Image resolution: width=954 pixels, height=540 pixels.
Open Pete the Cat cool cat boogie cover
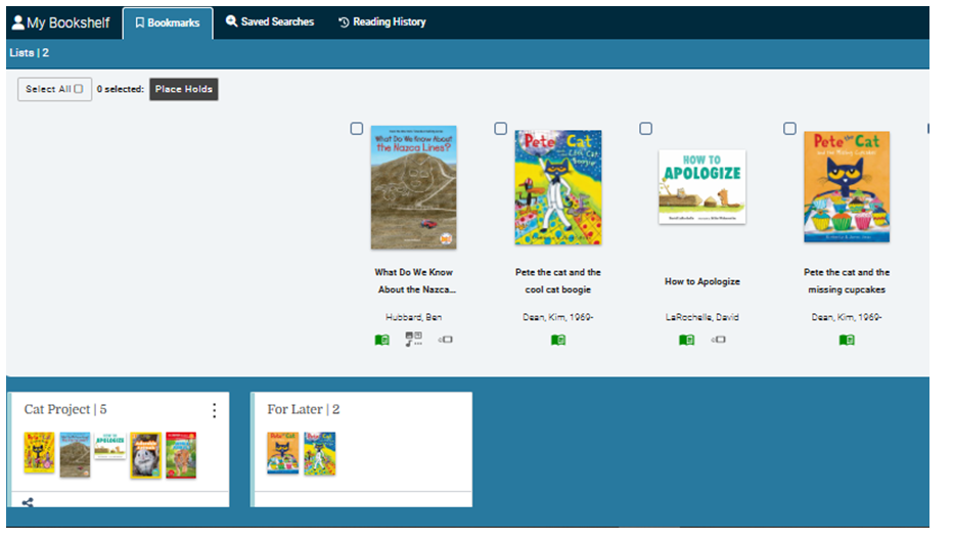pyautogui.click(x=558, y=187)
